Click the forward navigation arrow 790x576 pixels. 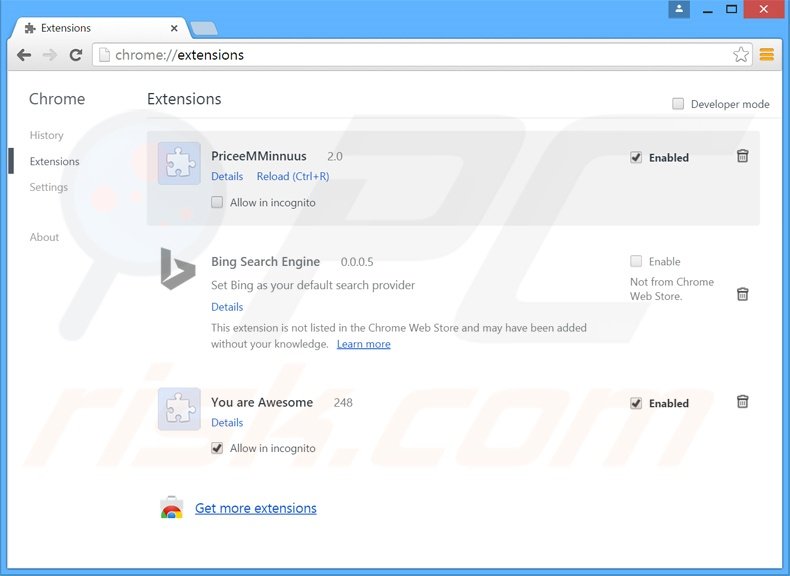point(49,55)
